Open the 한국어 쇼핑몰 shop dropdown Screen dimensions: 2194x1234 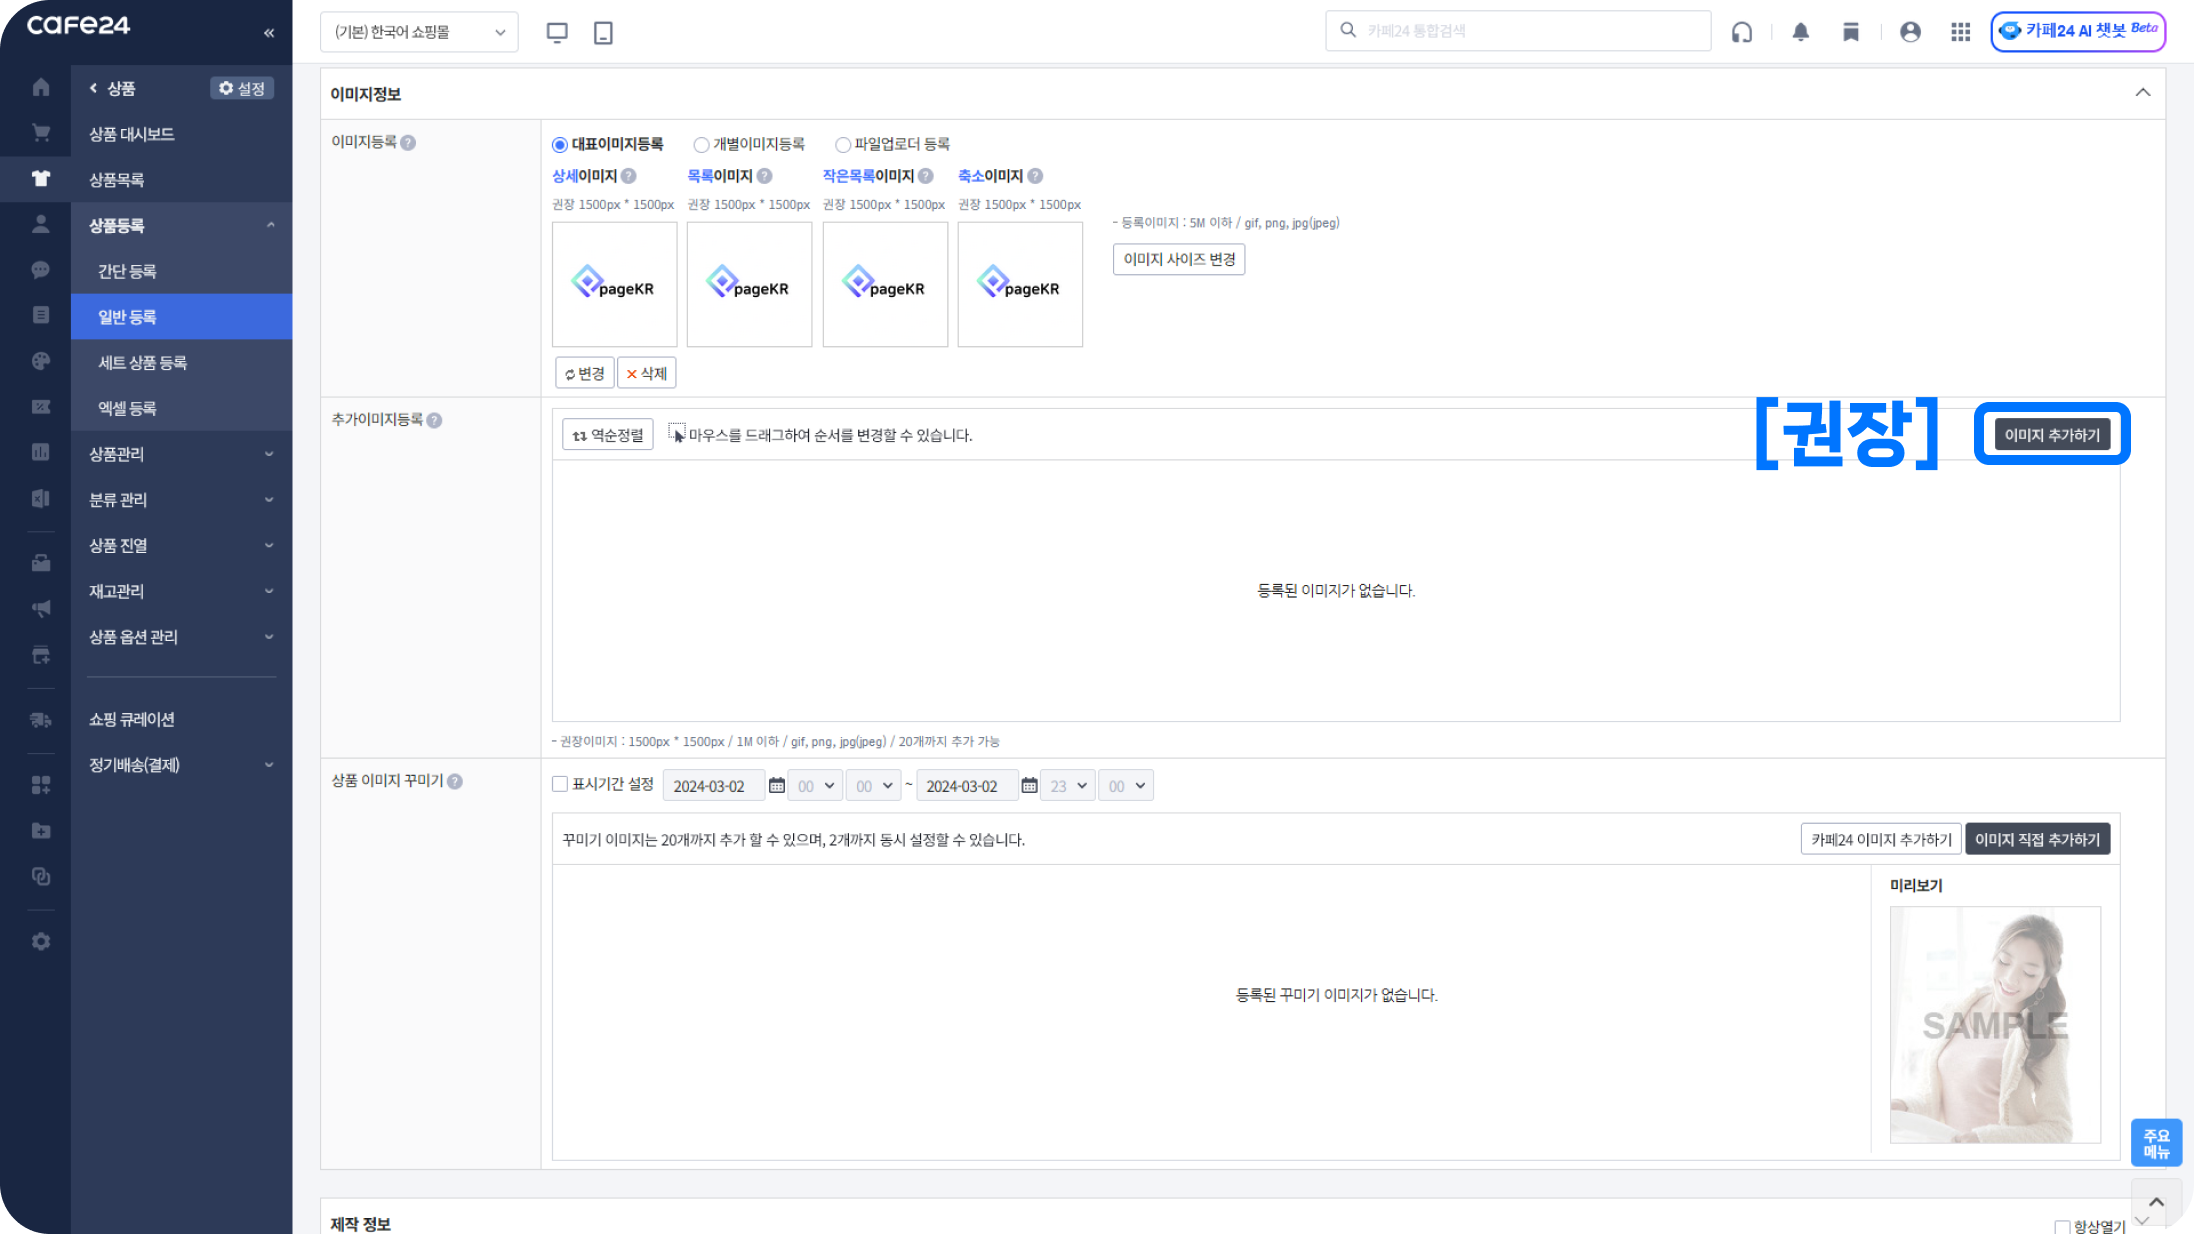[419, 32]
